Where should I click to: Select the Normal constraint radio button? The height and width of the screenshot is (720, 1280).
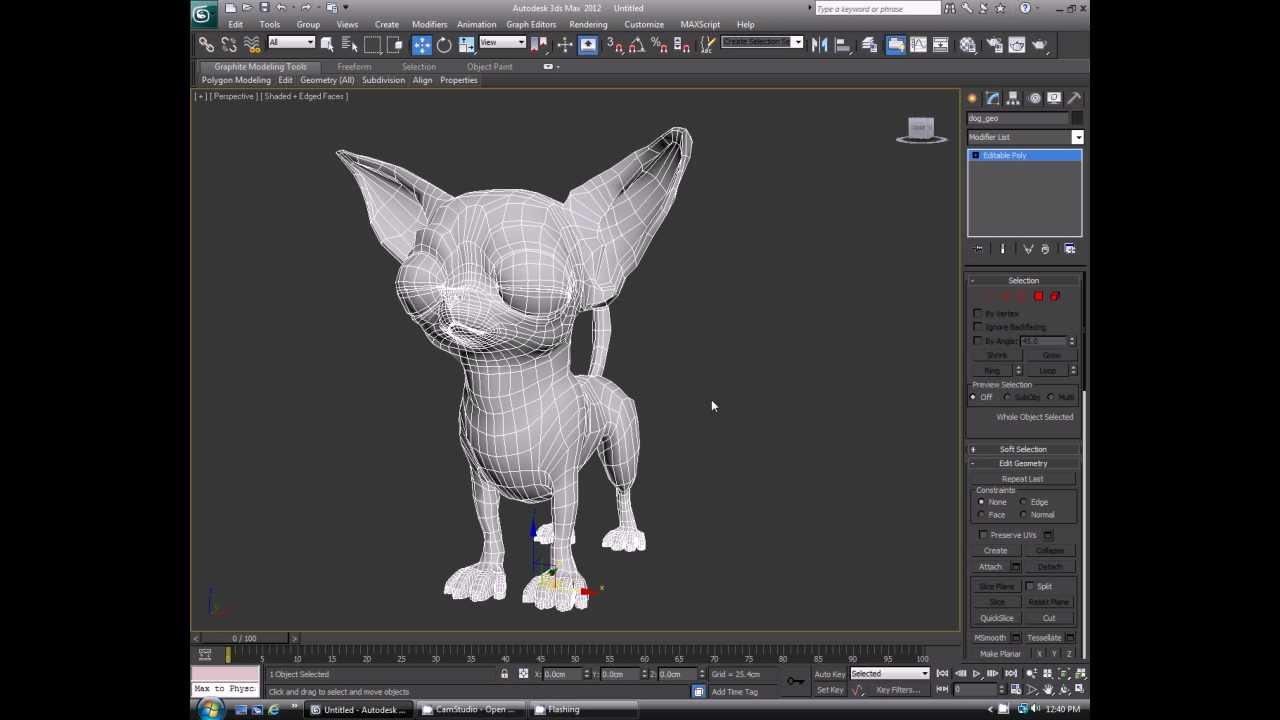click(x=1024, y=515)
